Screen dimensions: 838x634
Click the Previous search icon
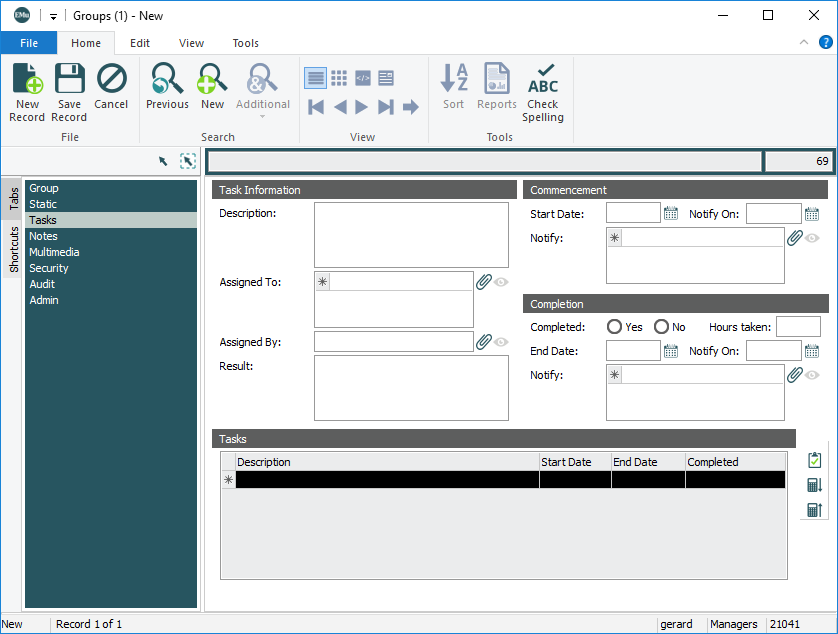[167, 80]
